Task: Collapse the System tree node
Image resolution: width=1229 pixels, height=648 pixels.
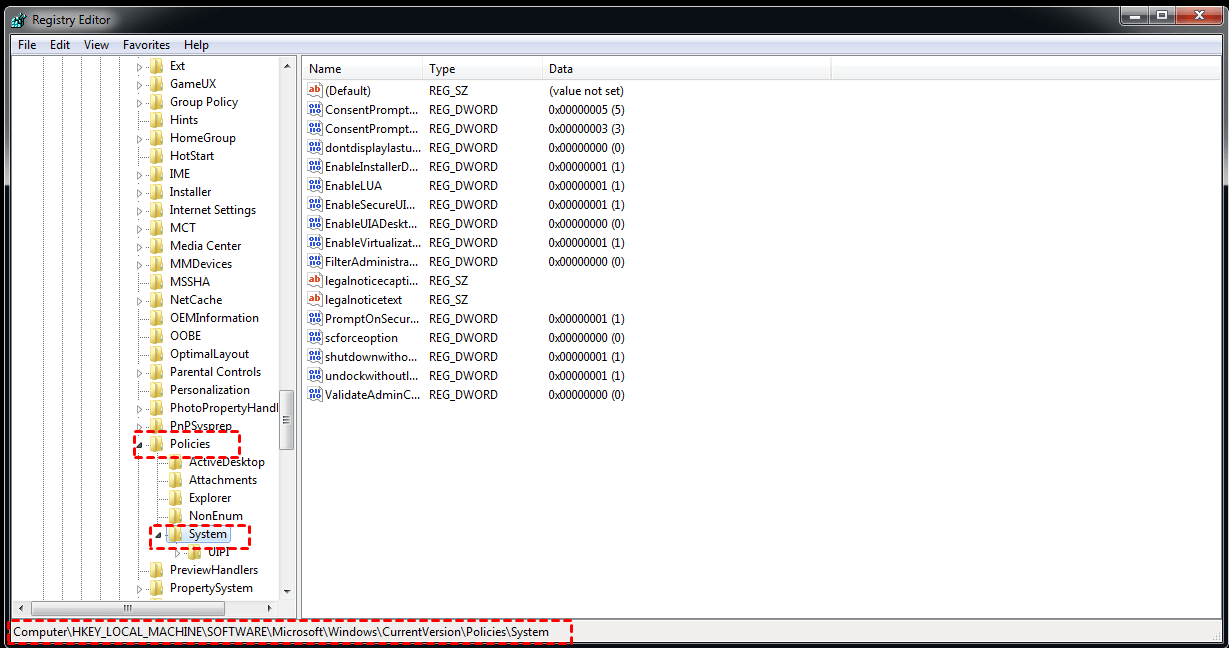Action: 159,534
